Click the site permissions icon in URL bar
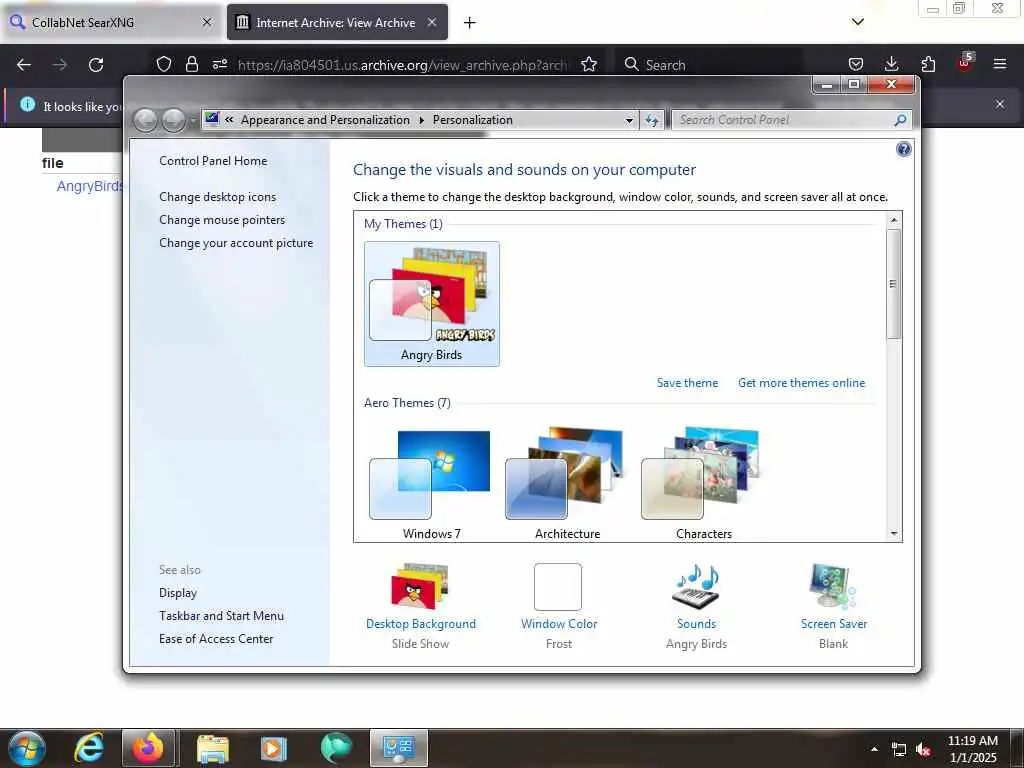The width and height of the screenshot is (1024, 768). click(x=220, y=64)
